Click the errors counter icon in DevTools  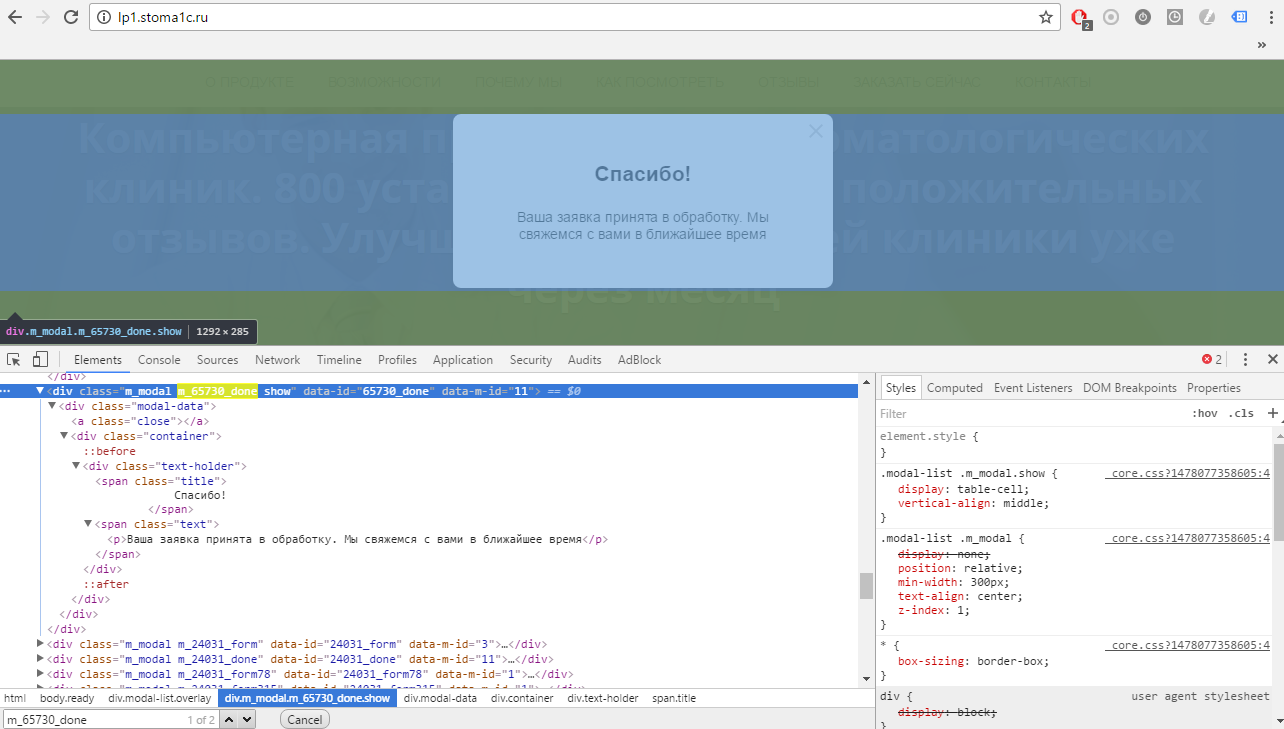[1208, 359]
